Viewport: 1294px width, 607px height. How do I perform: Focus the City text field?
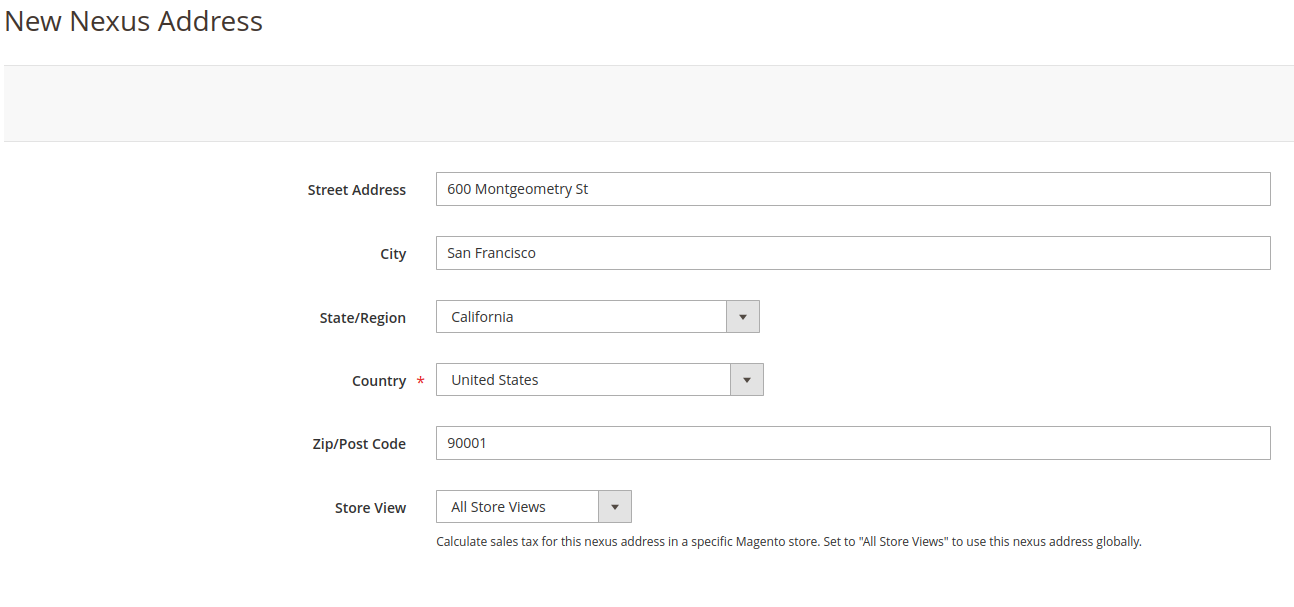click(x=852, y=253)
